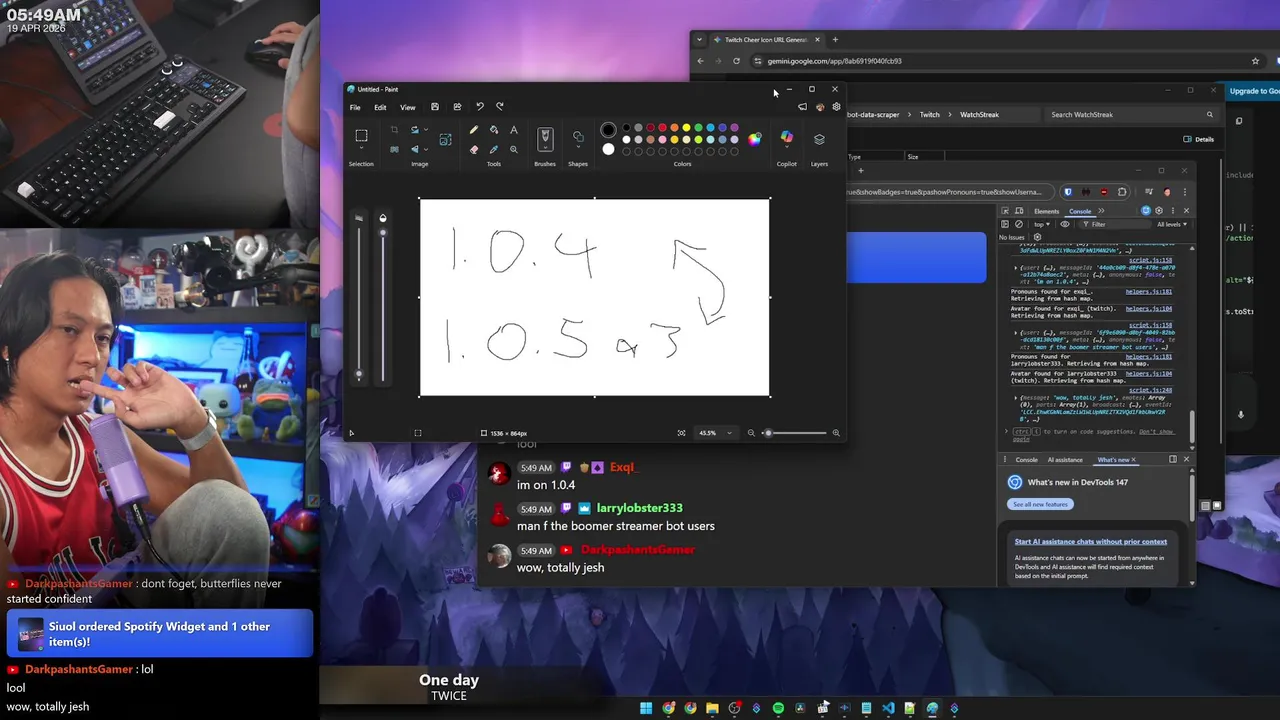Select the Text tool in Paint
The height and width of the screenshot is (720, 1280).
point(514,130)
